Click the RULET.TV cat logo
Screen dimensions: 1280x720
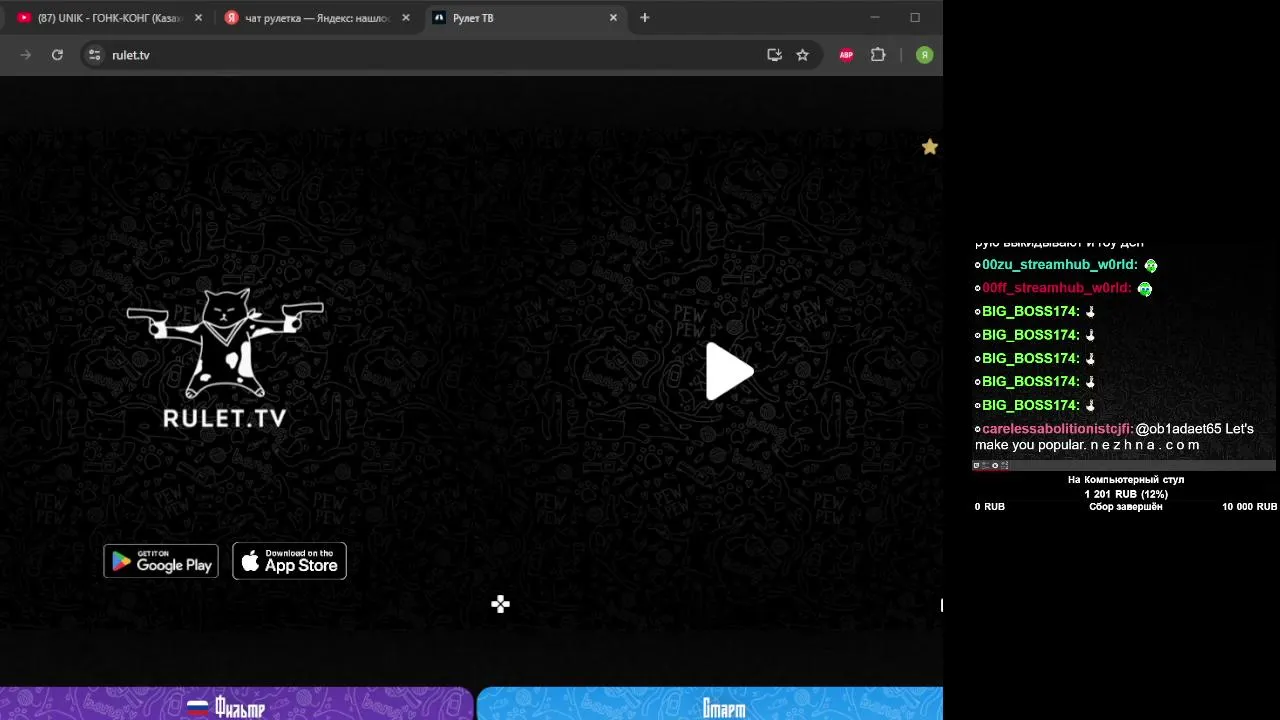225,357
